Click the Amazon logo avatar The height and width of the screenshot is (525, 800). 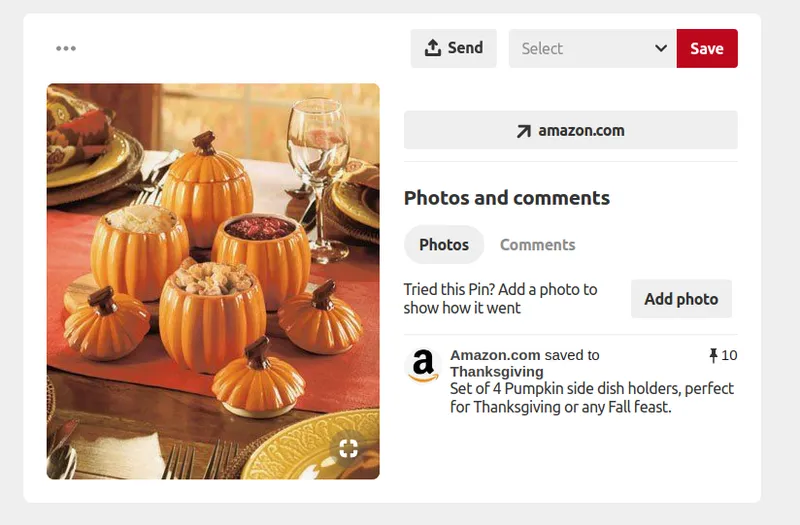423,365
